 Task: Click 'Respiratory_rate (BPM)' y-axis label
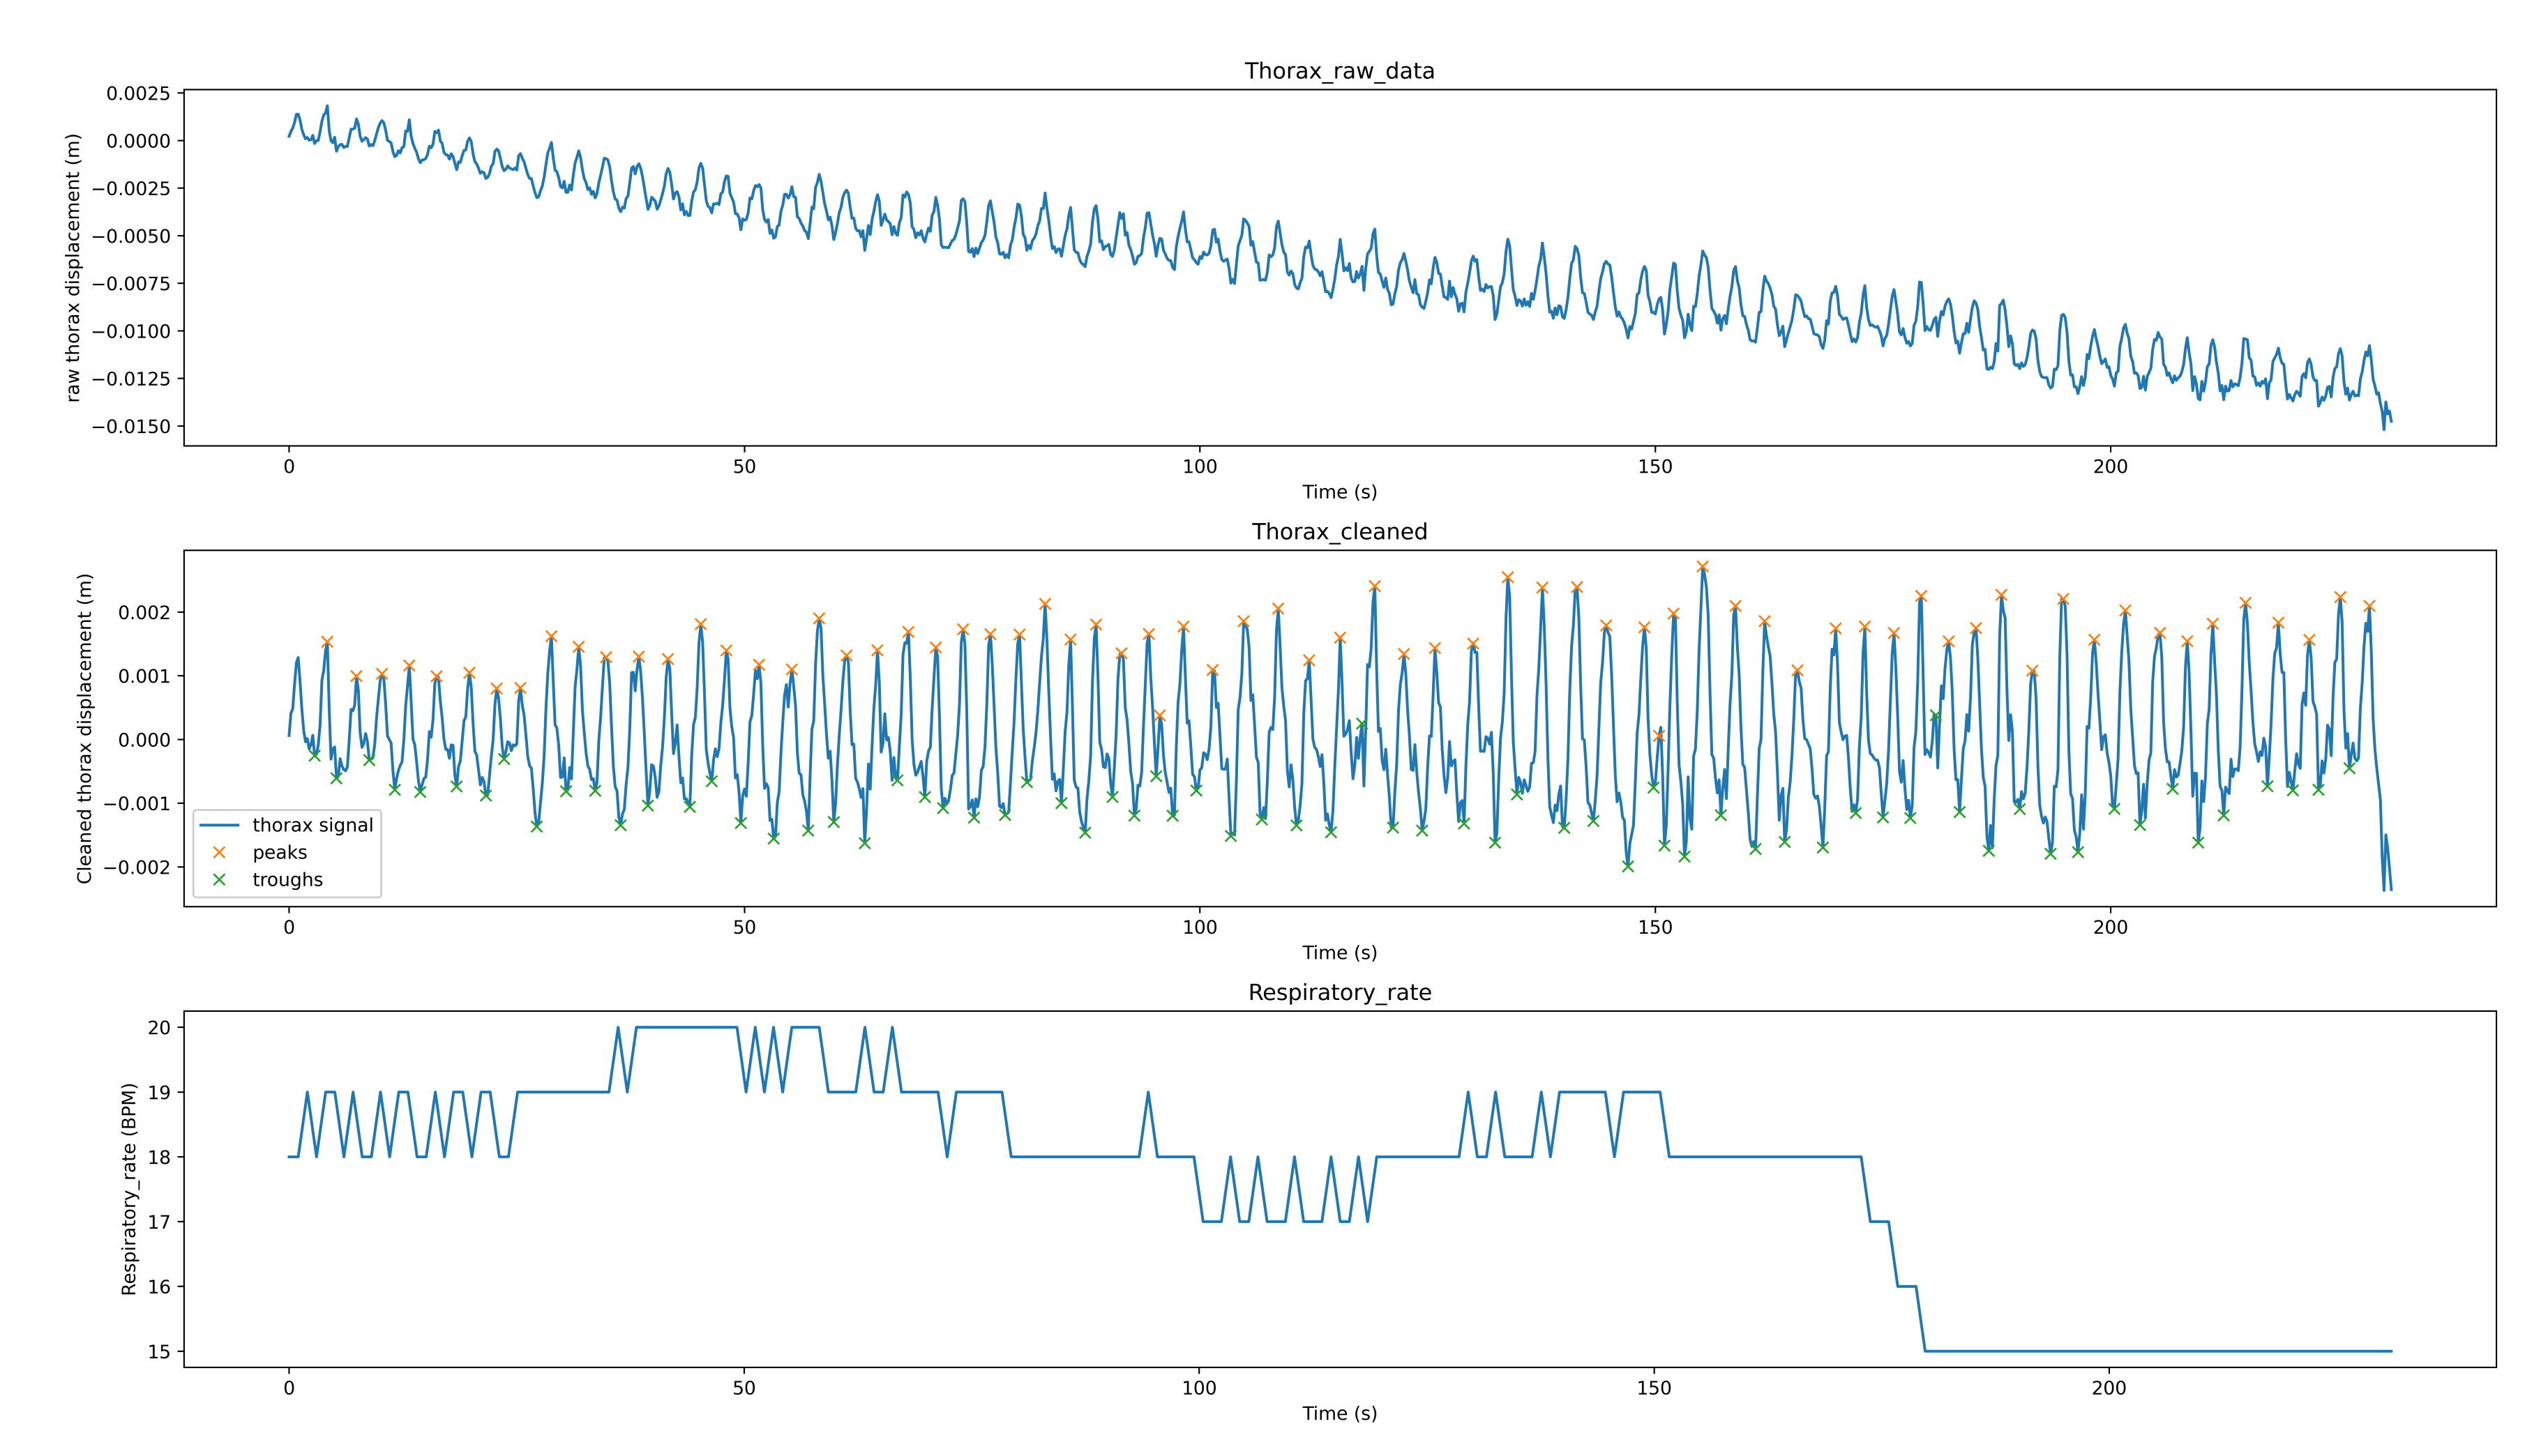click(128, 1189)
